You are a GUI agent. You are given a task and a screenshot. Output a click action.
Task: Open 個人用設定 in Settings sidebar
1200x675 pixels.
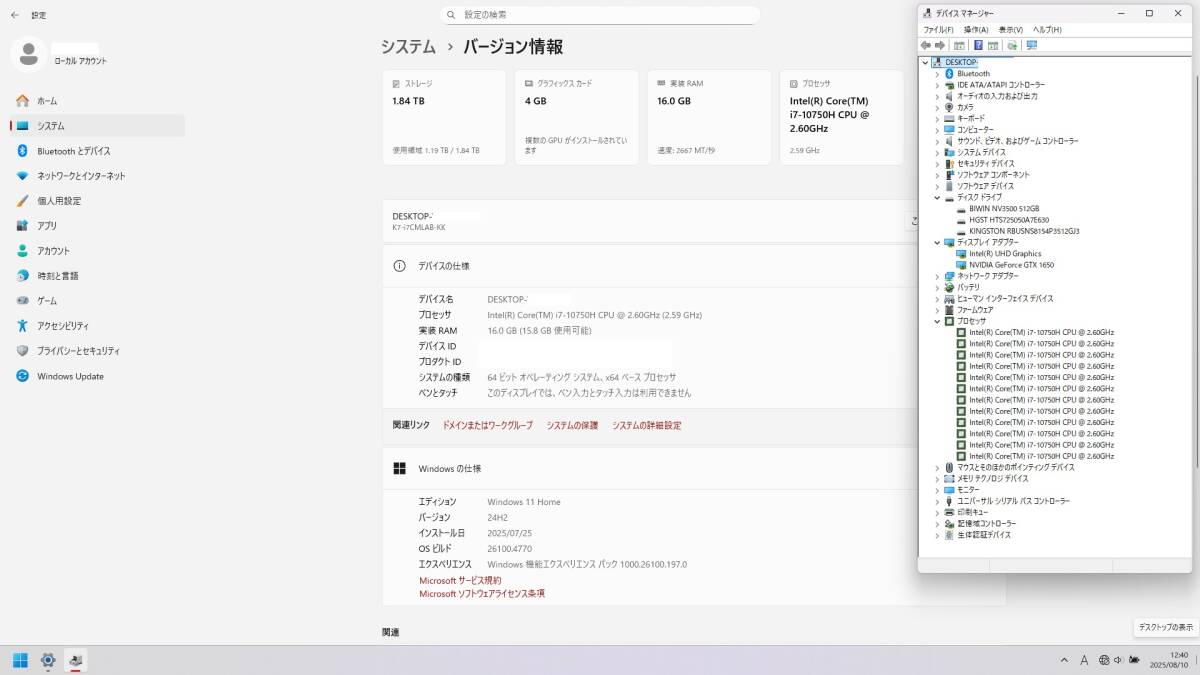(97, 201)
